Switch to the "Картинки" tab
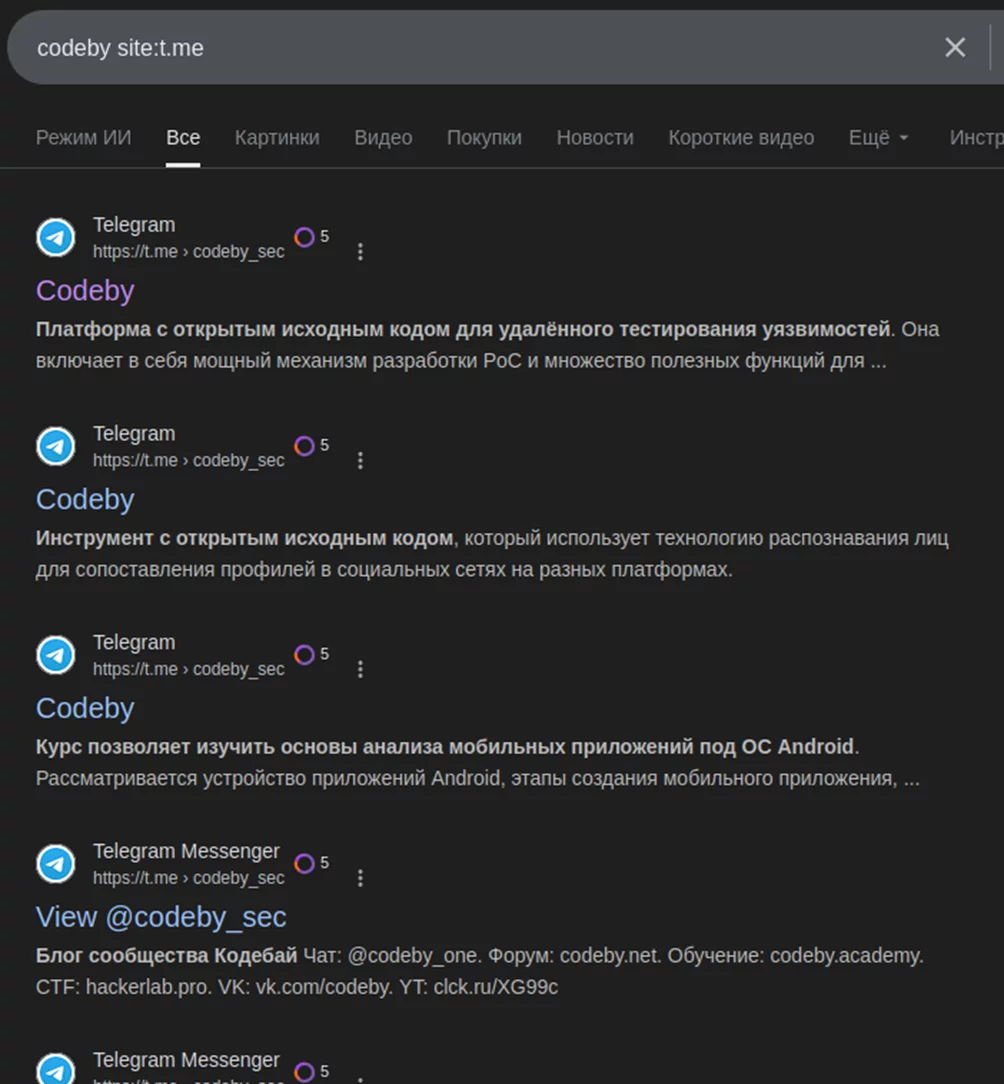Viewport: 1004px width, 1084px height. [277, 138]
